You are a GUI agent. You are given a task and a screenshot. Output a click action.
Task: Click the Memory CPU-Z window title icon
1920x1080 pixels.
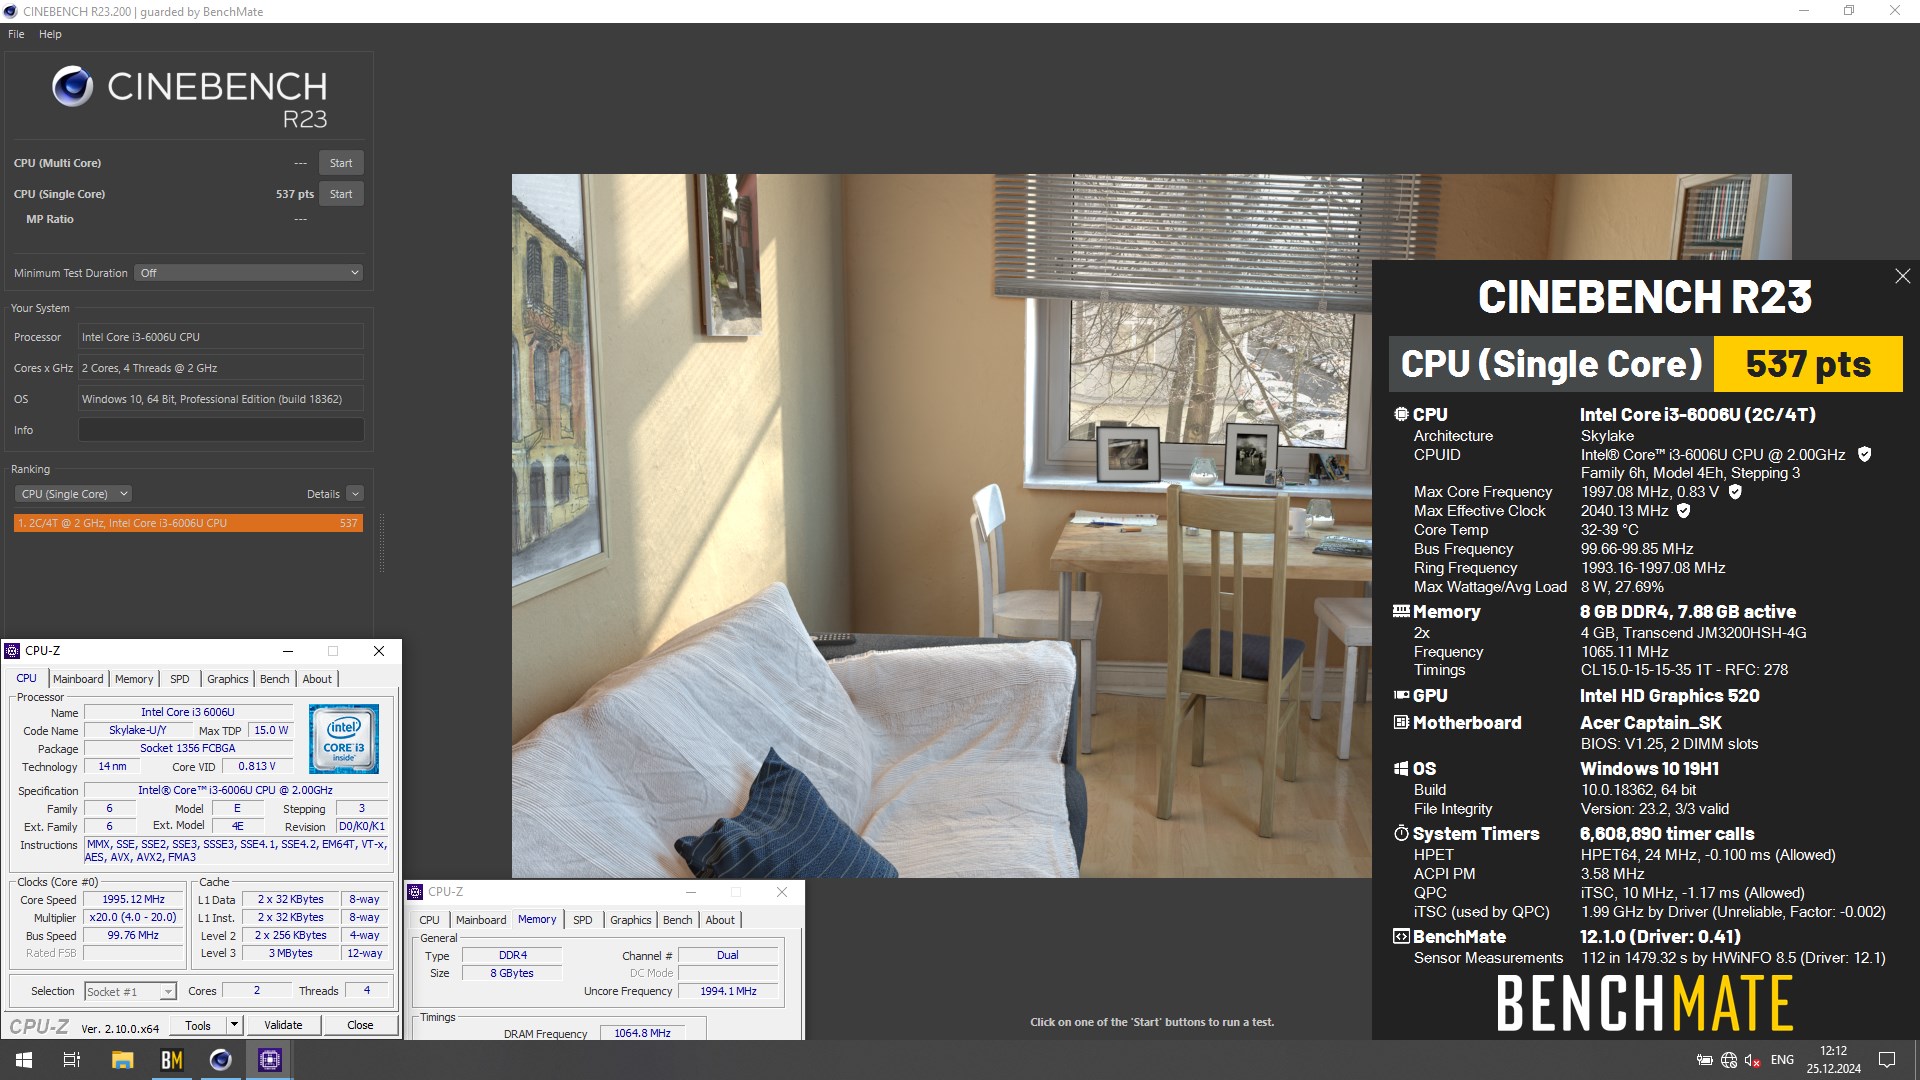click(415, 892)
